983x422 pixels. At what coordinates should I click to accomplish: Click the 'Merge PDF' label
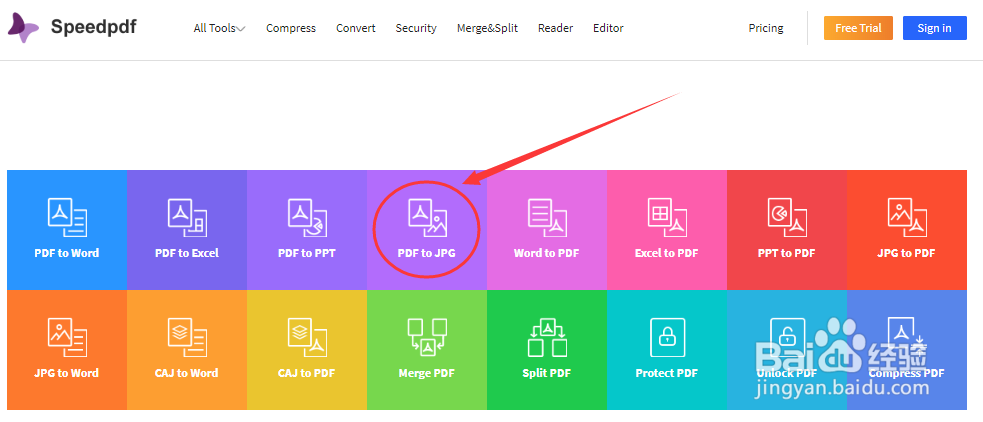coord(426,373)
